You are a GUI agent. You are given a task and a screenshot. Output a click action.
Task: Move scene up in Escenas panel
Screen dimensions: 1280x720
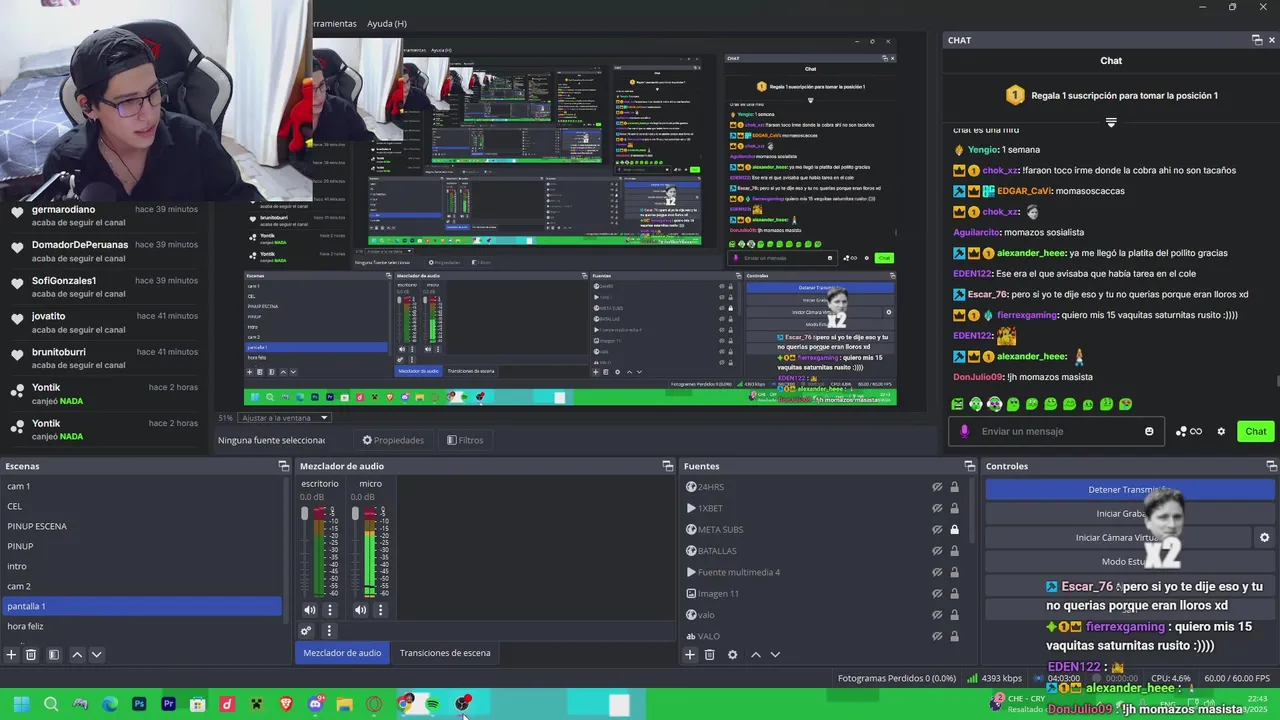[x=77, y=654]
